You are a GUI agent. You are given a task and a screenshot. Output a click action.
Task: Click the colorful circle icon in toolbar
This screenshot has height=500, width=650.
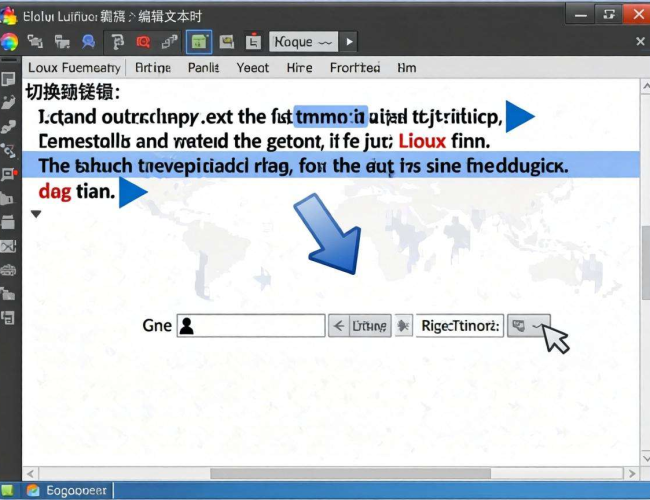10,42
